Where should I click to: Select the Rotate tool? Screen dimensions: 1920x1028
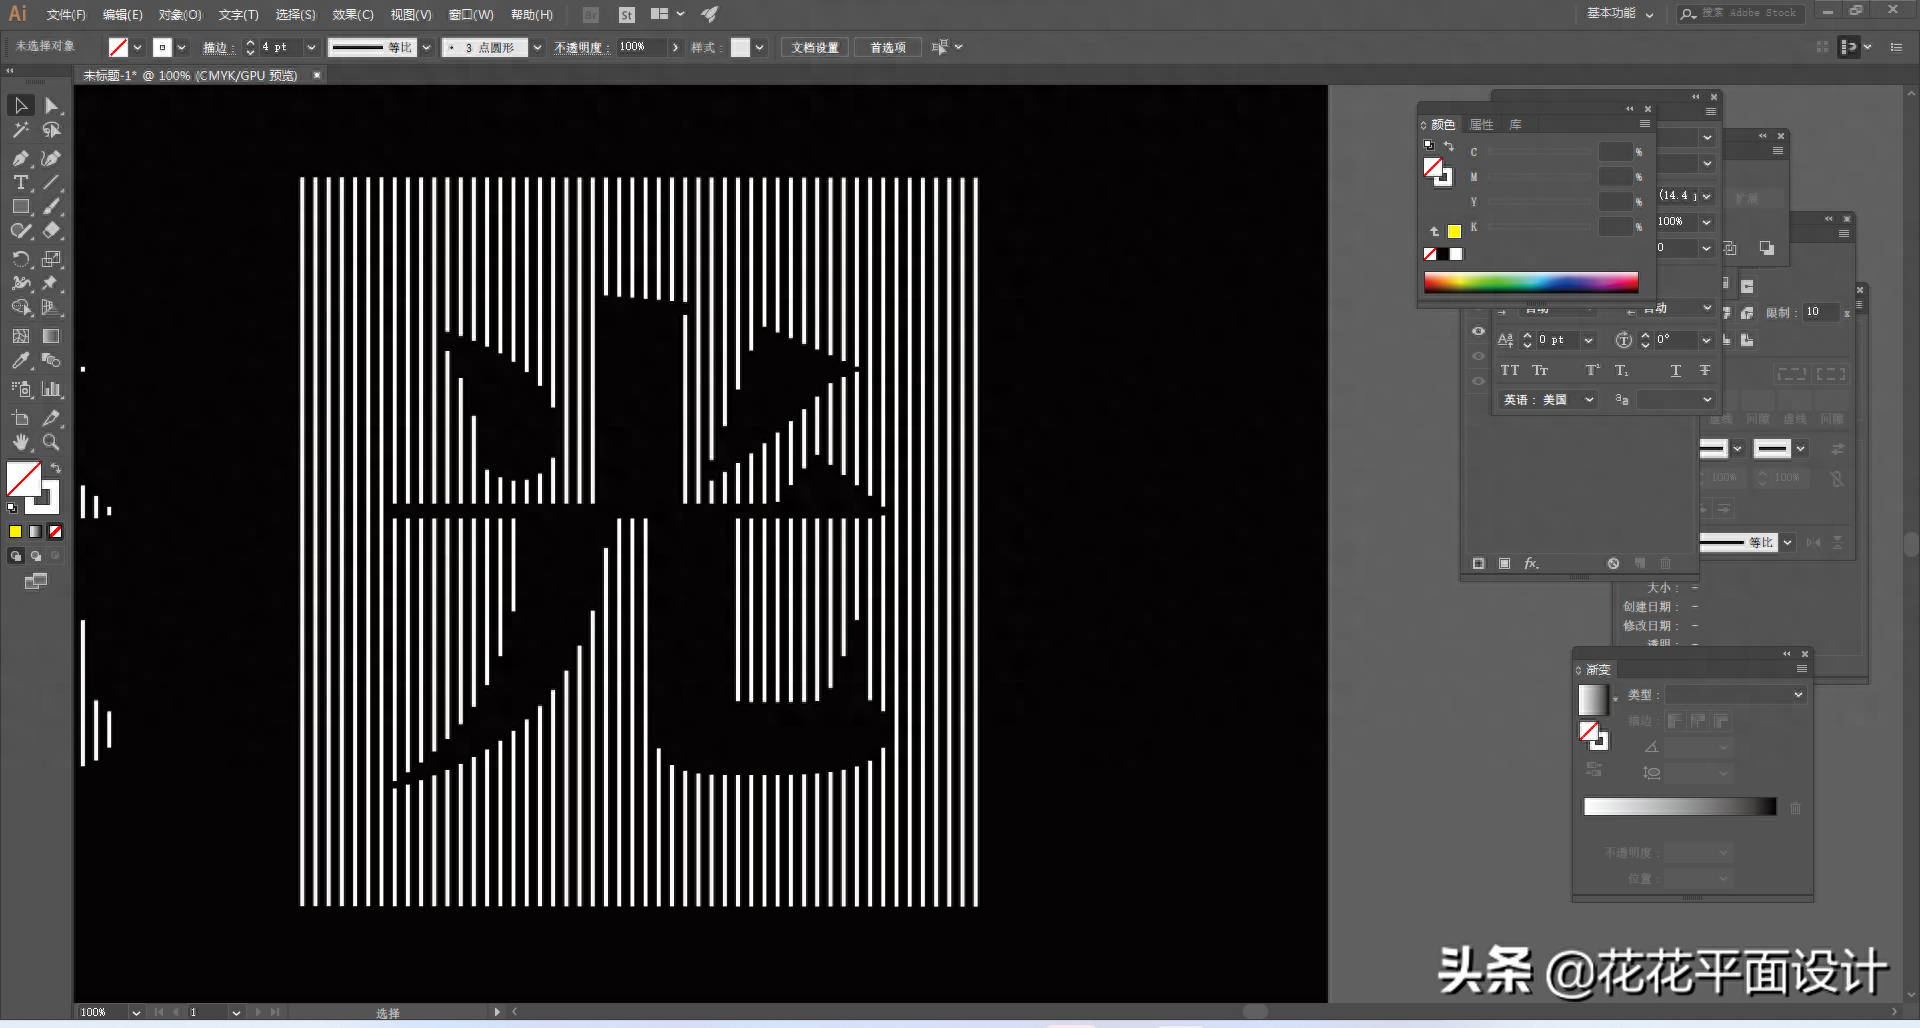(x=20, y=259)
